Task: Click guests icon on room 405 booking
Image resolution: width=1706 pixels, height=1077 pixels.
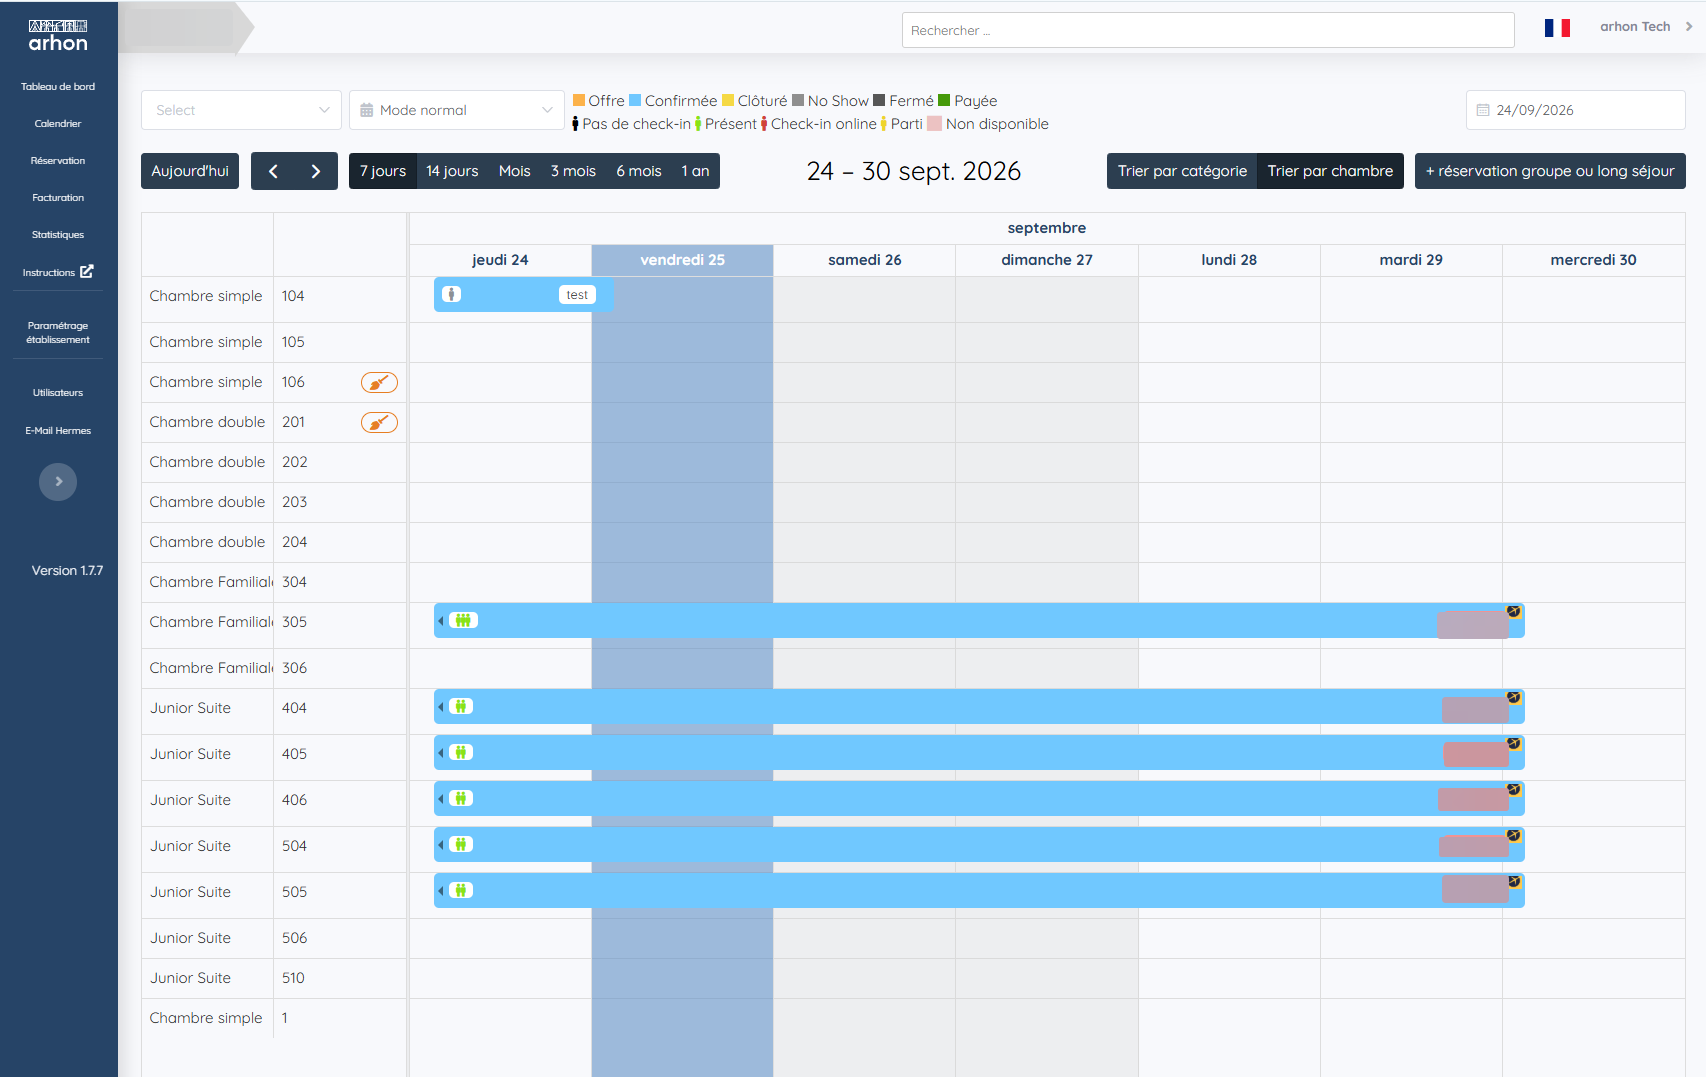Action: click(461, 752)
